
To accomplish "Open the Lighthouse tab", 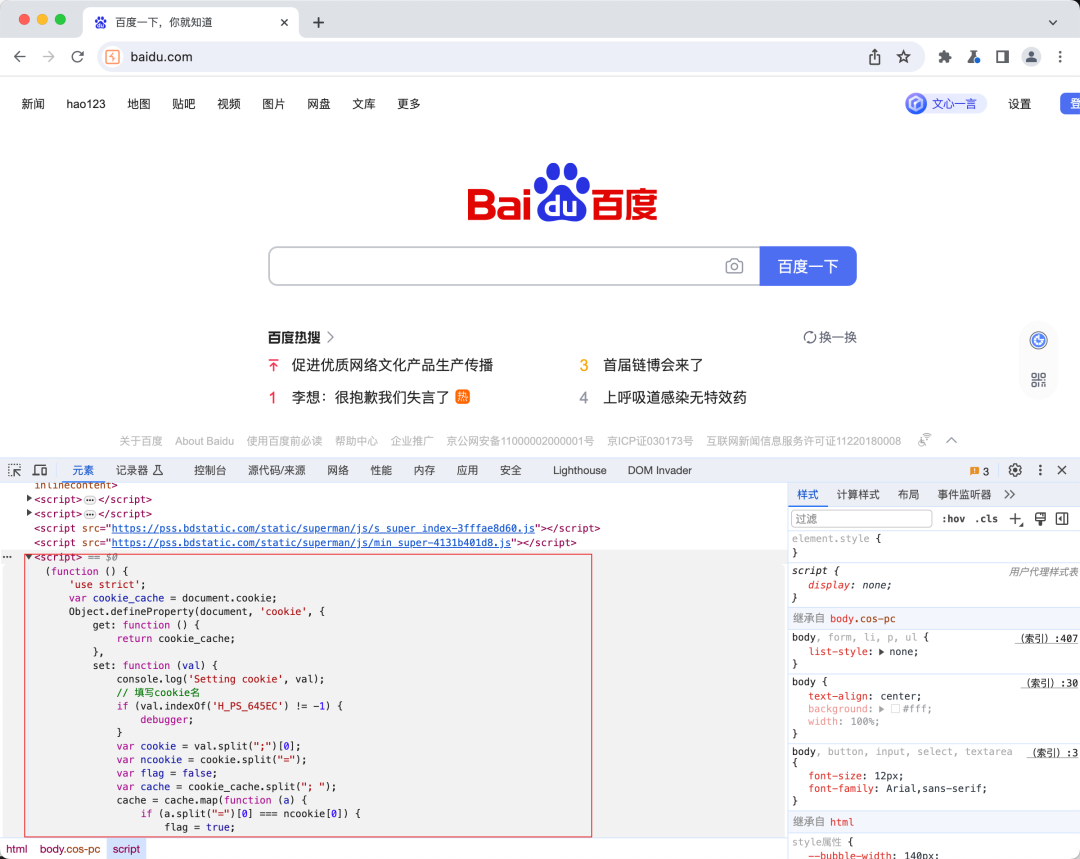I will tap(579, 470).
